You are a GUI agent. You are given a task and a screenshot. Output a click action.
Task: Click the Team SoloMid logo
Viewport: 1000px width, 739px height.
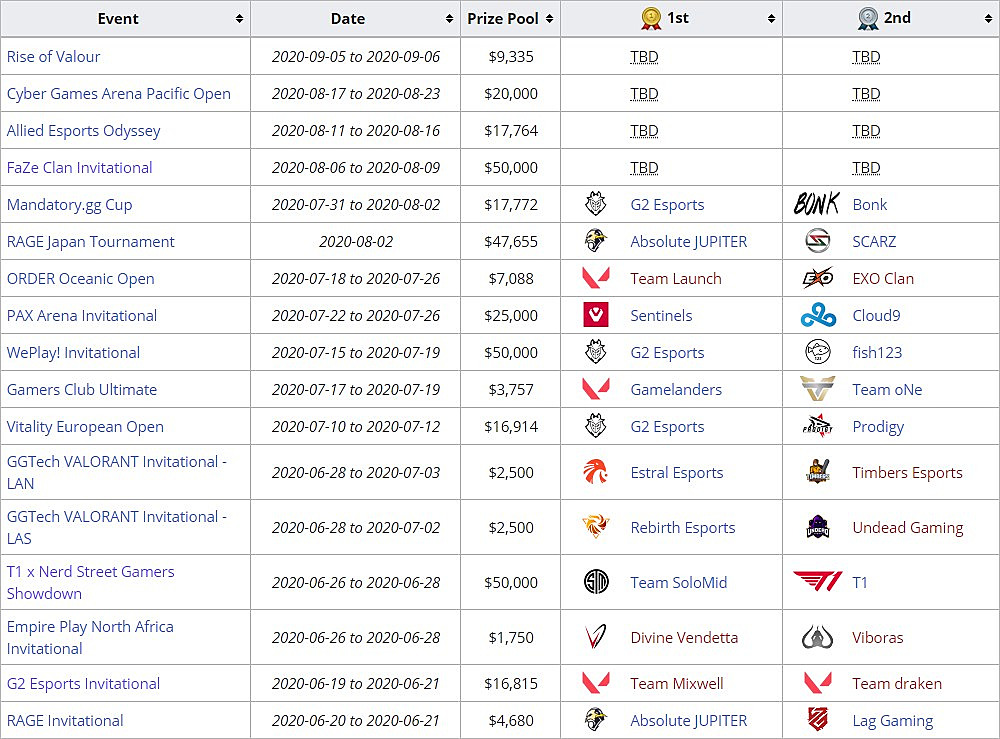pos(596,582)
